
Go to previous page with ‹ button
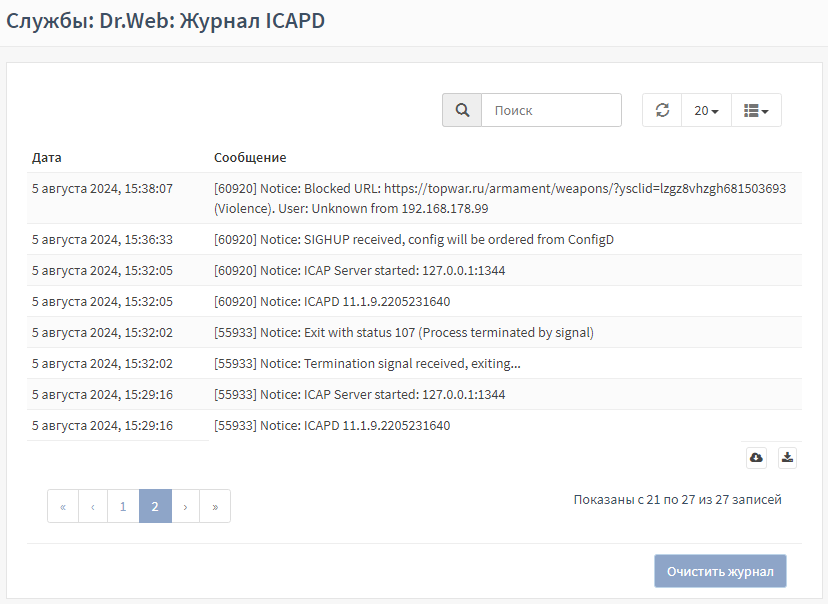(x=93, y=506)
